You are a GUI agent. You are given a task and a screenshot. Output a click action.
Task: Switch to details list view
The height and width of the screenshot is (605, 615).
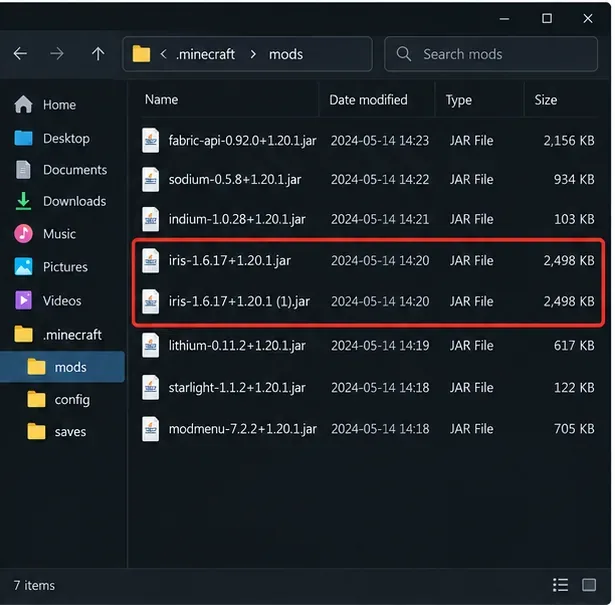pos(560,585)
